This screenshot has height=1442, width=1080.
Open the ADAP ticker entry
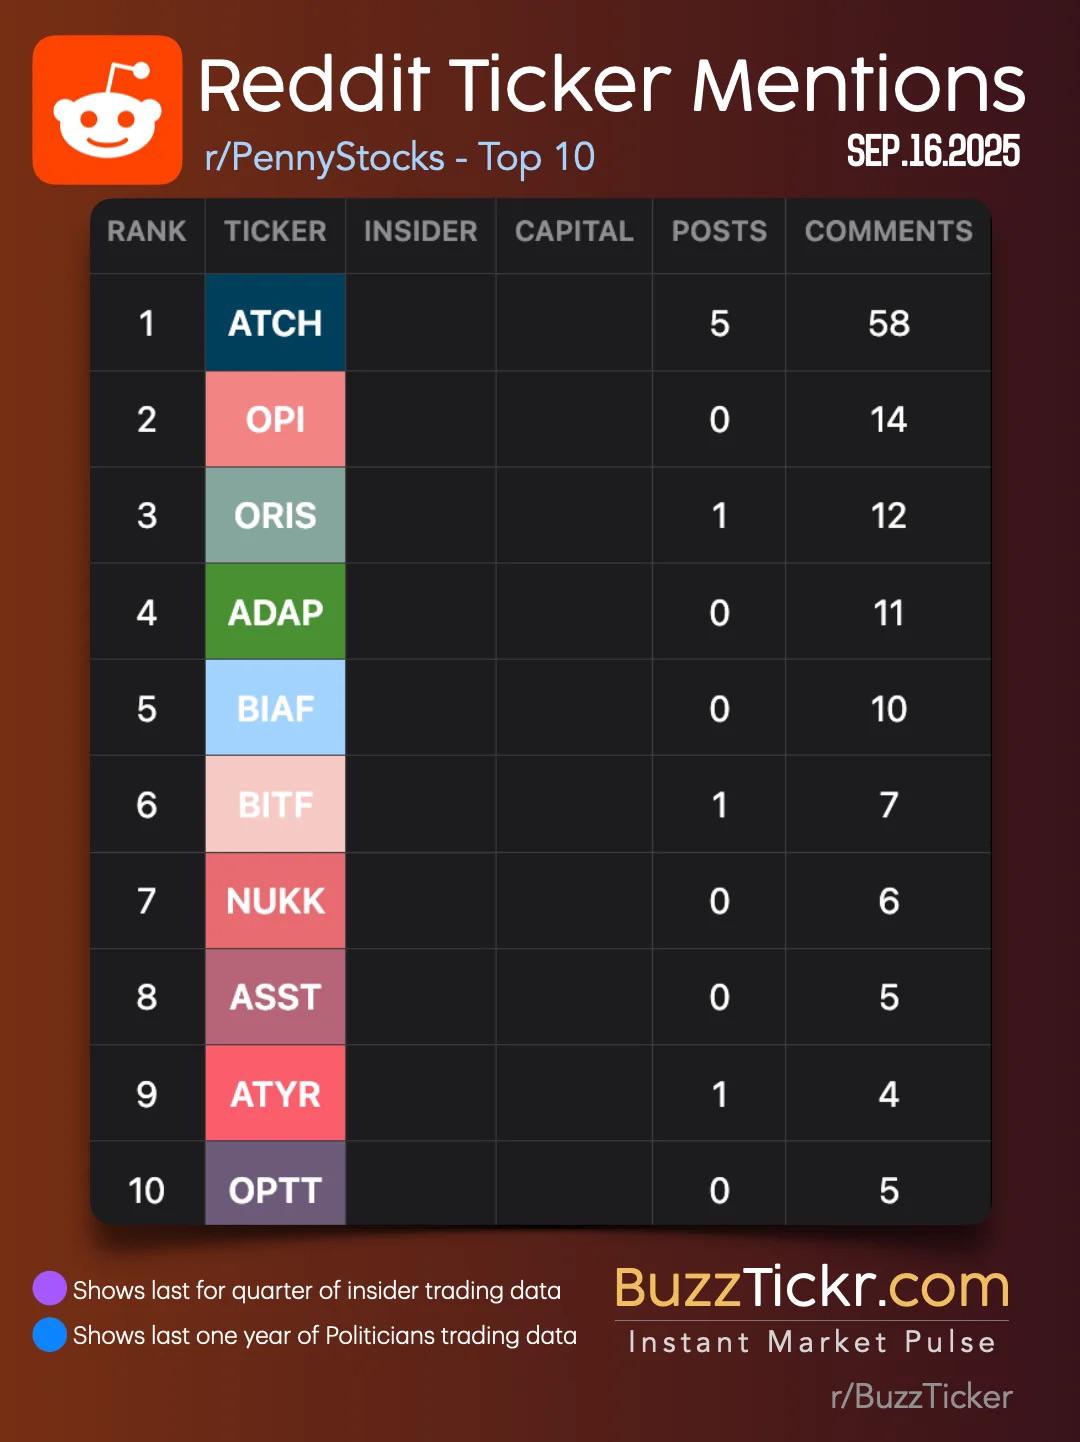click(275, 612)
